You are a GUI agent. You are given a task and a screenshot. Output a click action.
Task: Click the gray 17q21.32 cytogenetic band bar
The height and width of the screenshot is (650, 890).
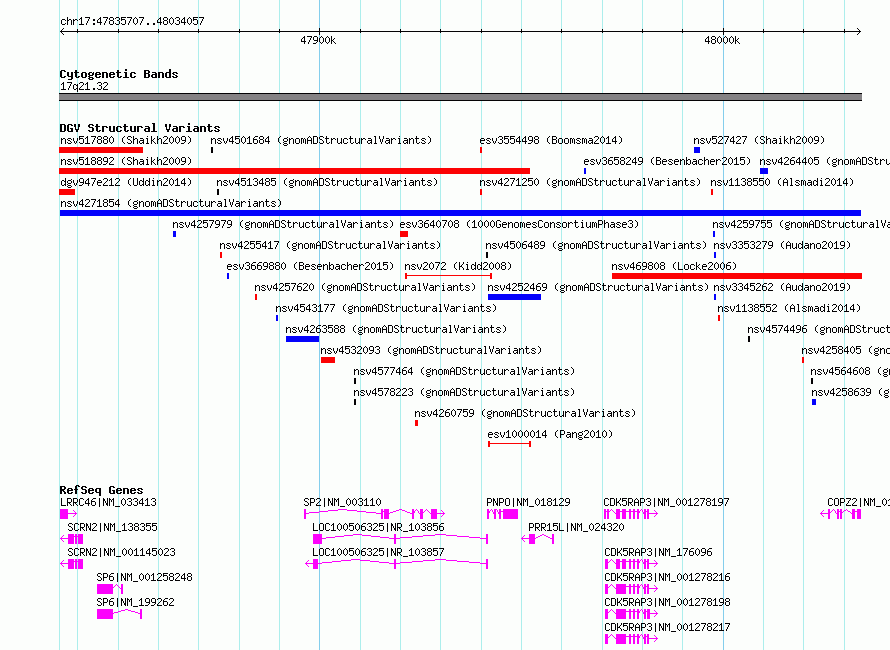pos(460,97)
